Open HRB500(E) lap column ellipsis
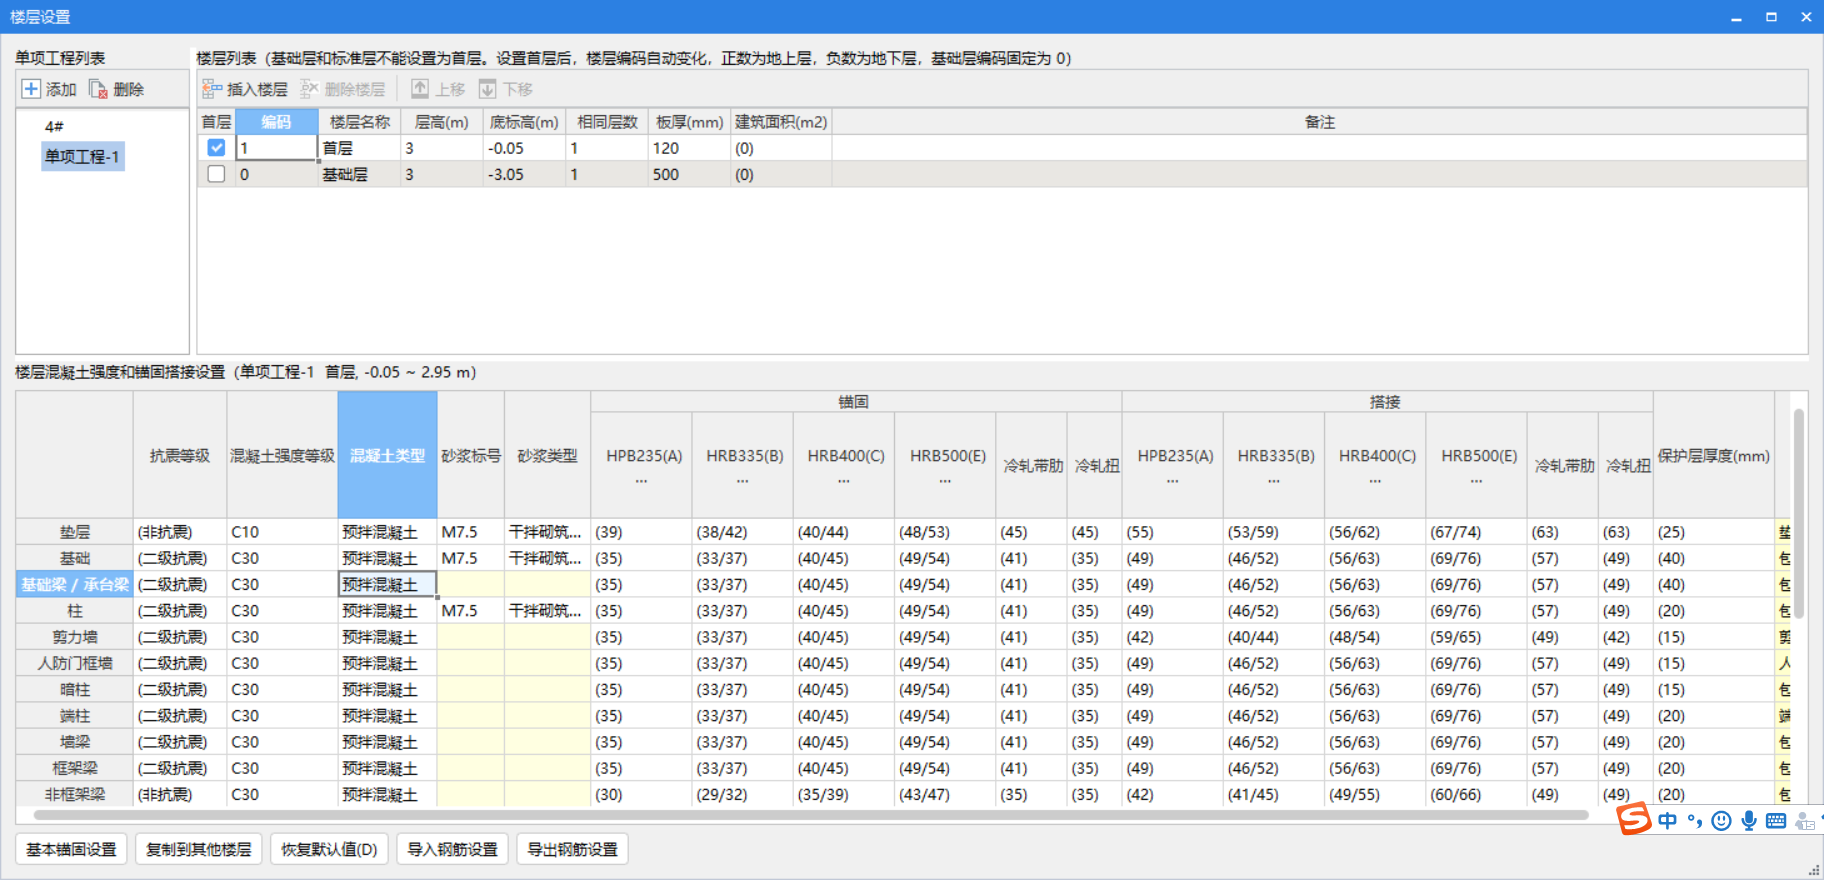 point(1476,481)
